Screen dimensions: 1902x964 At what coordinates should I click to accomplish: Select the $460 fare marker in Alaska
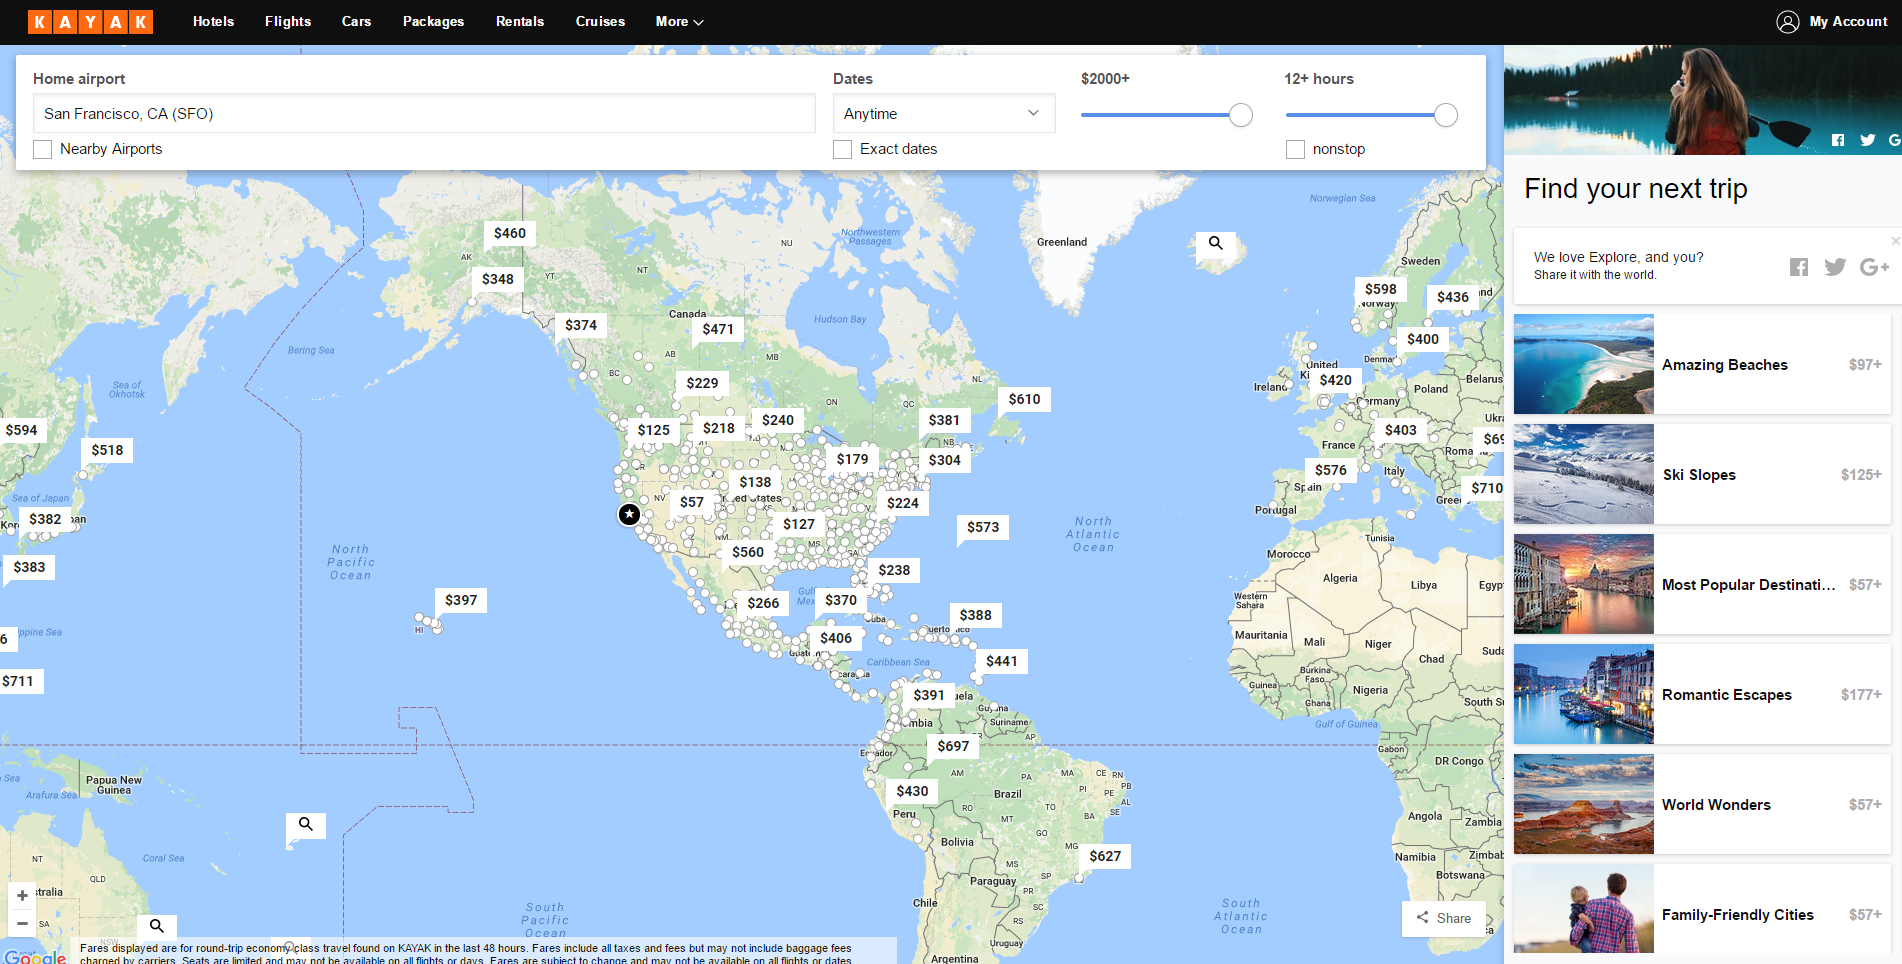point(510,233)
